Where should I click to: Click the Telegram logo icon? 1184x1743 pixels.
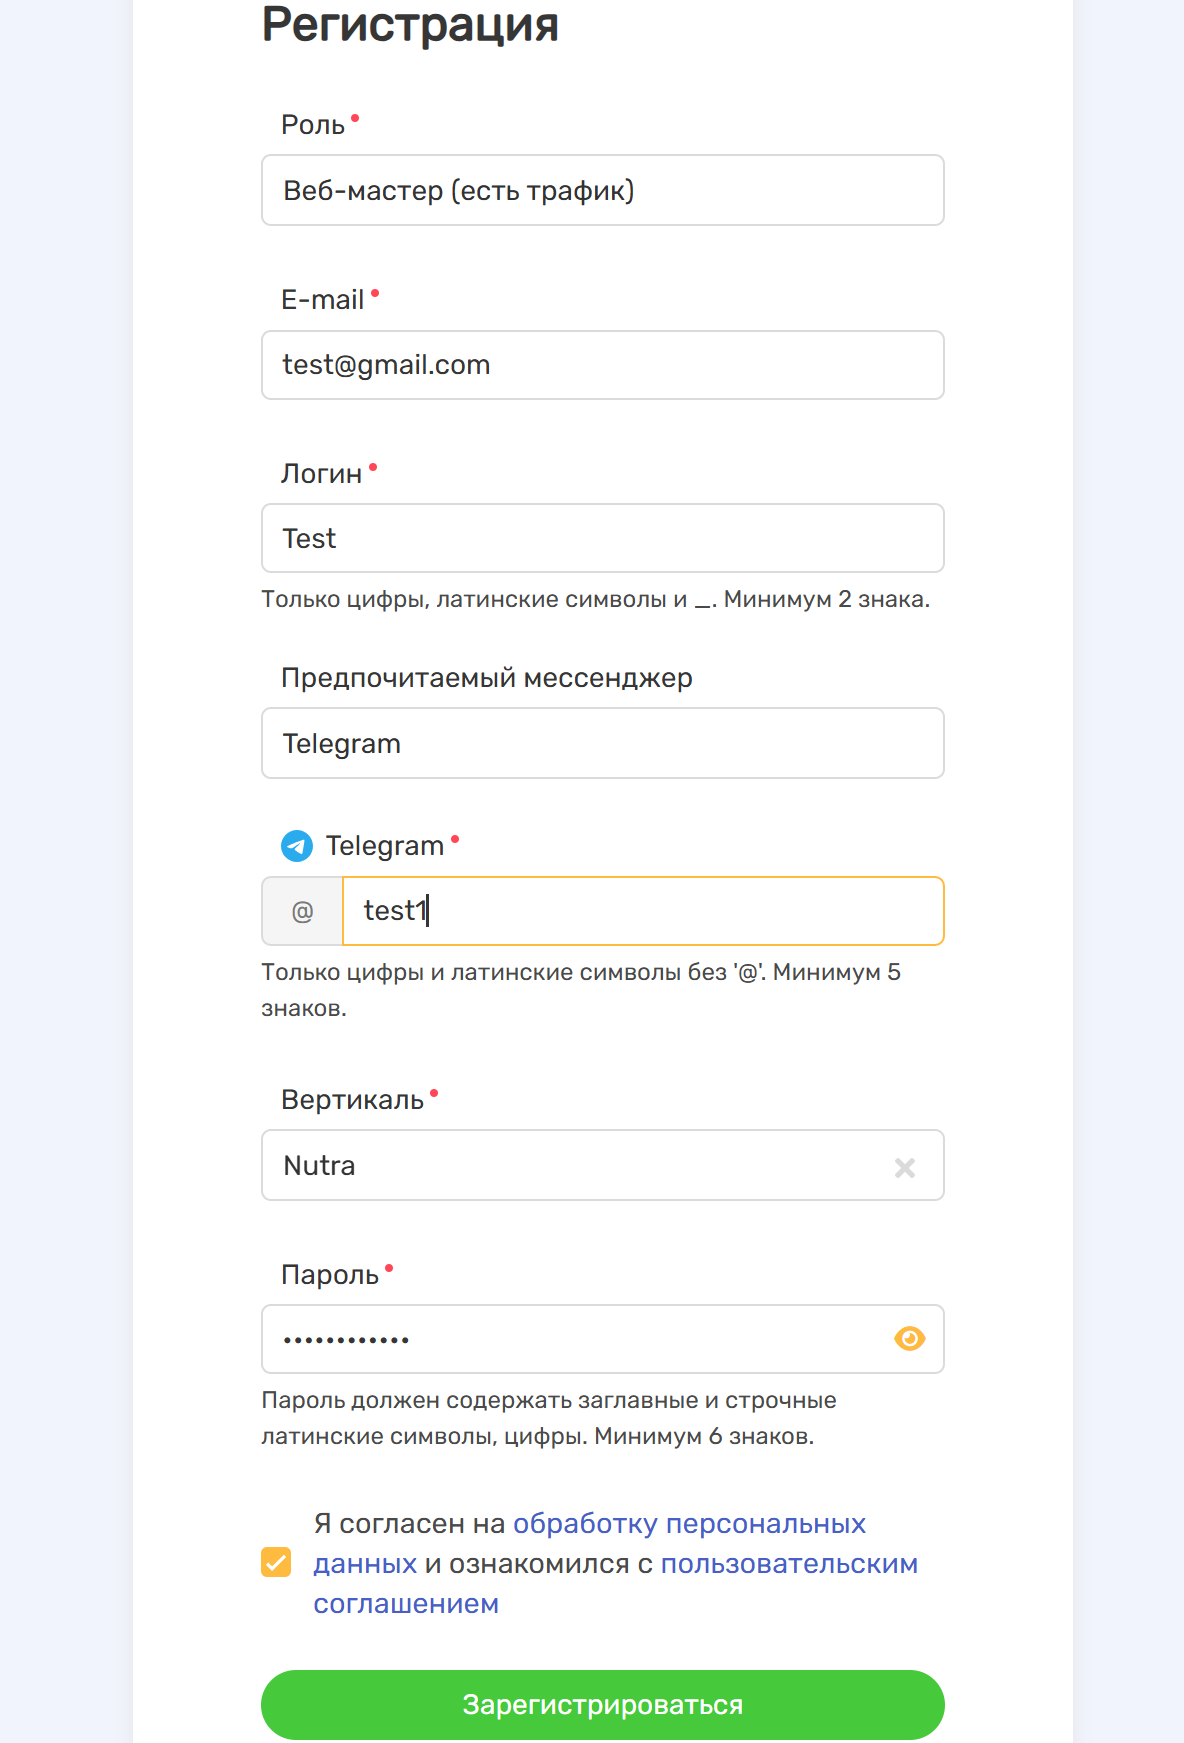(x=297, y=846)
